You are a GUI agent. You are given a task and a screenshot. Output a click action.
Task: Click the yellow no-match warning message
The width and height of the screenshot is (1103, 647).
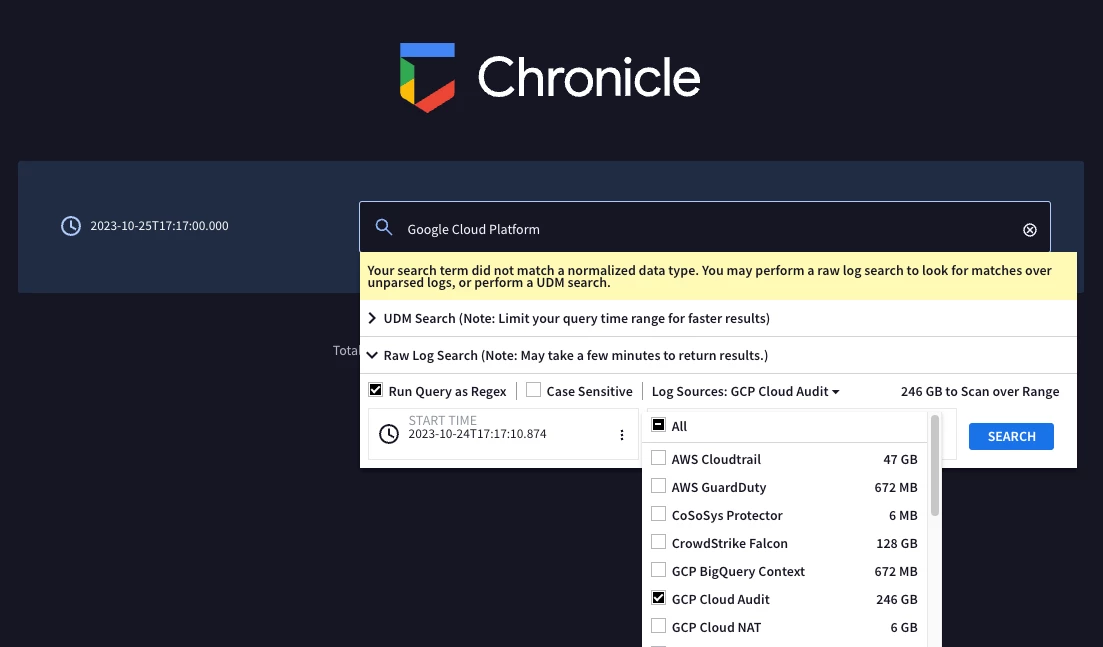718,276
